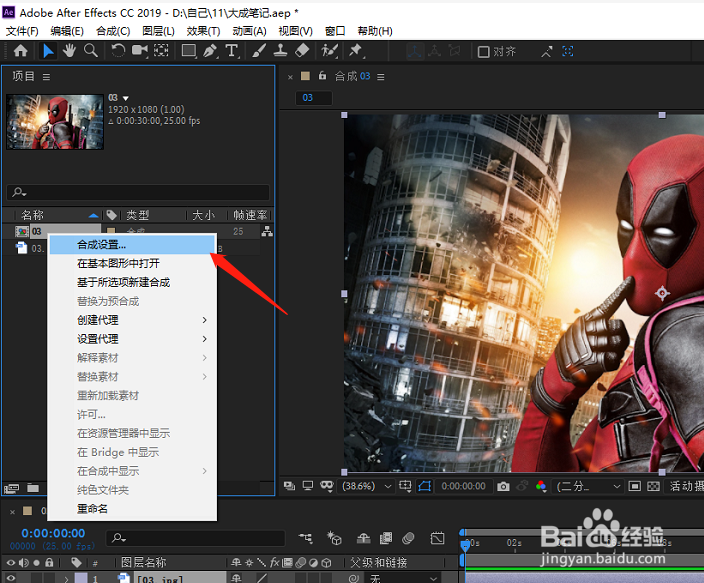Open the show channel RGB color icon

pyautogui.click(x=541, y=486)
